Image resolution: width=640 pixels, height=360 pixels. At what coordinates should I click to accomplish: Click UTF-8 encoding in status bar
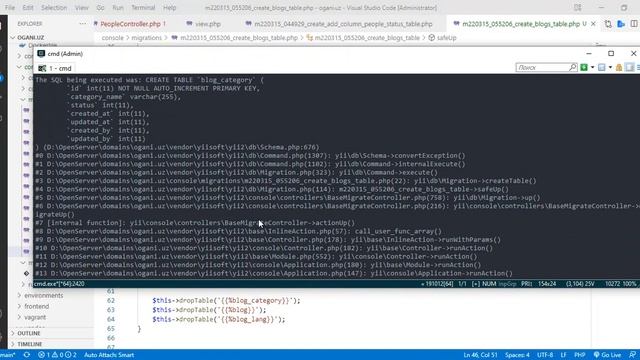545,355
